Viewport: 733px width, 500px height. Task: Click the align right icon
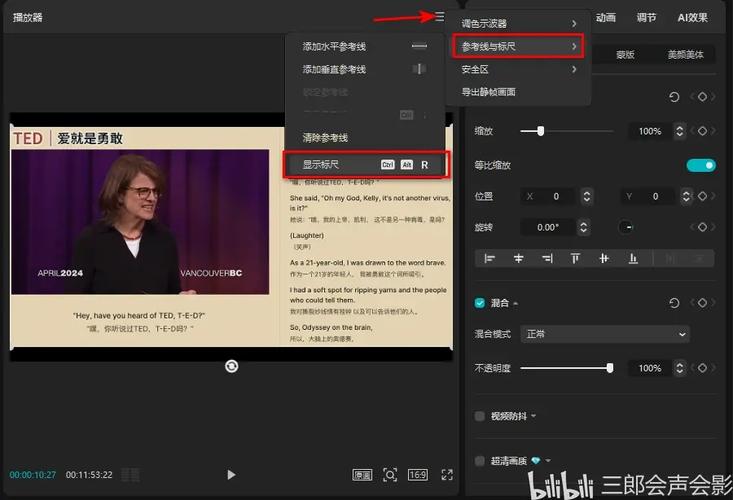click(547, 258)
